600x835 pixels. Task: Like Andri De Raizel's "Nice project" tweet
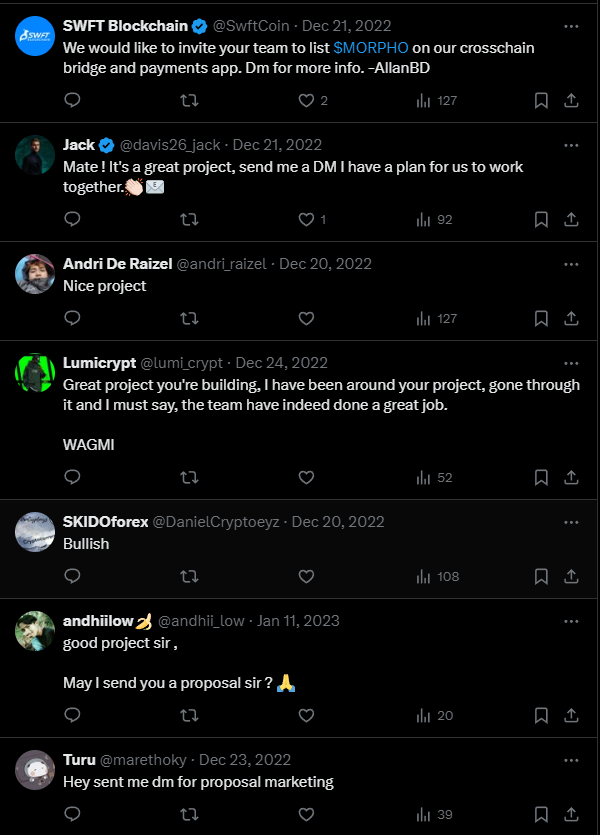(x=307, y=318)
